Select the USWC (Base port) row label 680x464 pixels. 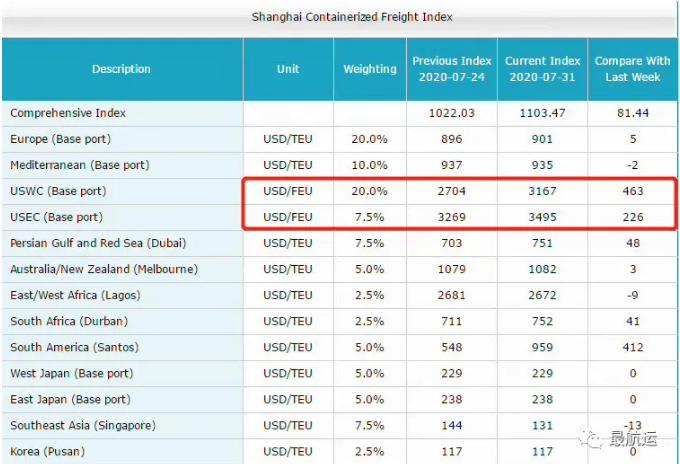(58, 191)
